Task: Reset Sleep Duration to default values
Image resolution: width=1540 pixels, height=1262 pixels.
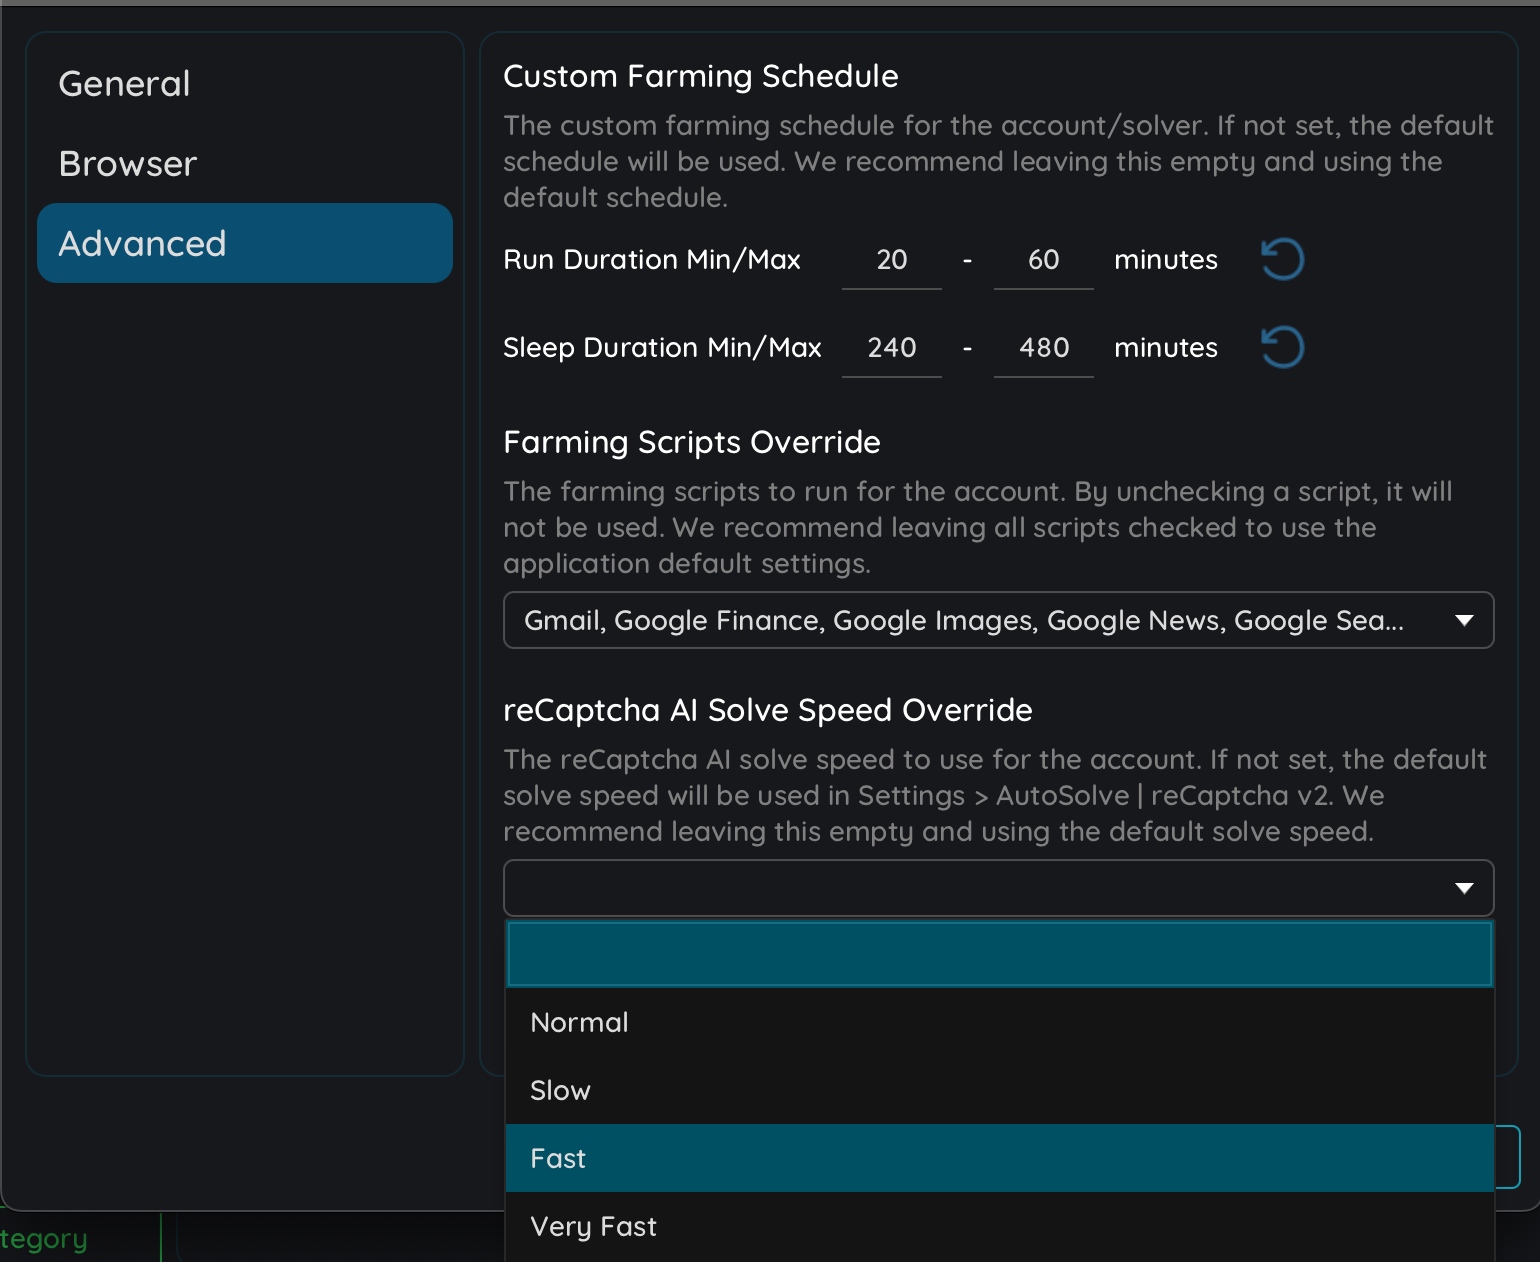Action: pyautogui.click(x=1281, y=347)
